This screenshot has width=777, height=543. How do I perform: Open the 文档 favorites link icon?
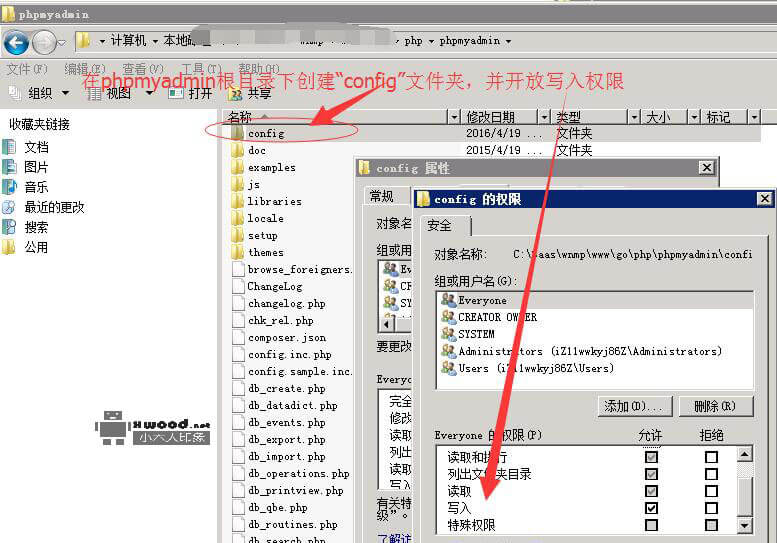point(9,147)
